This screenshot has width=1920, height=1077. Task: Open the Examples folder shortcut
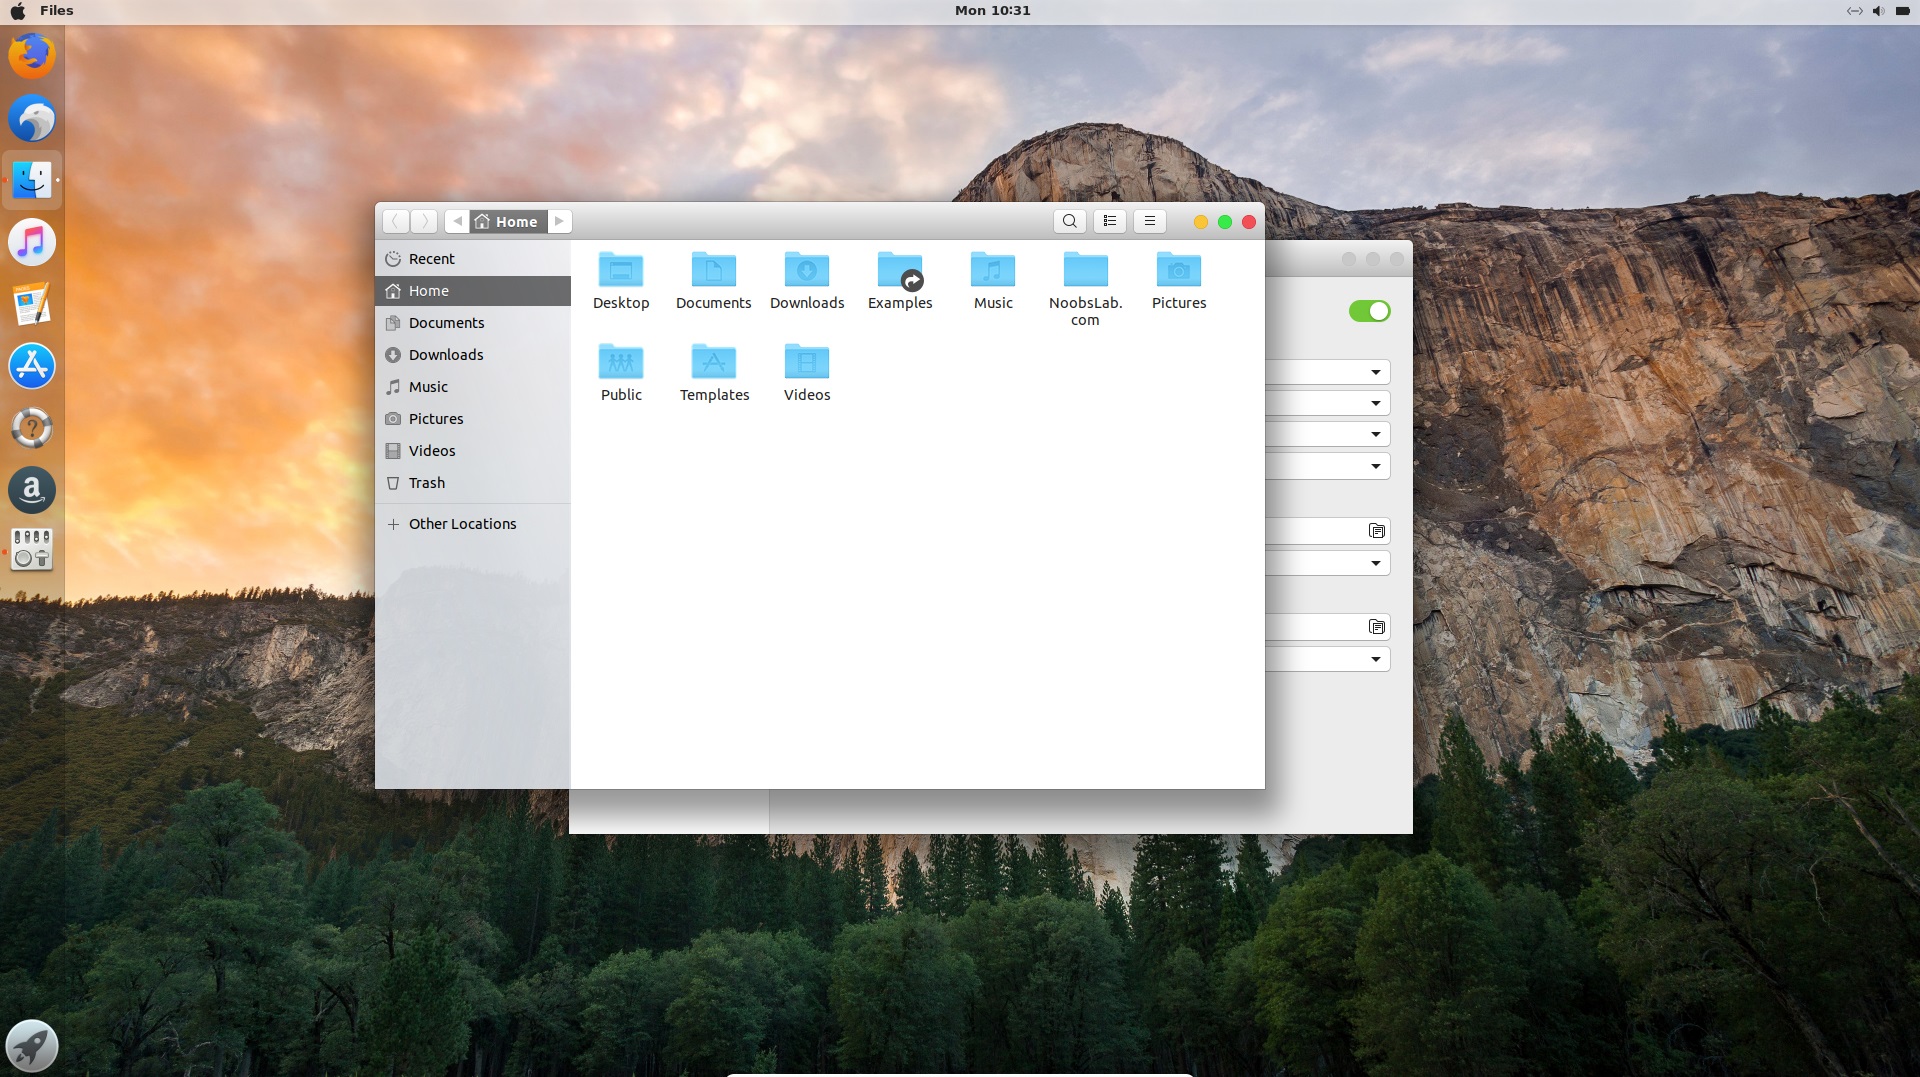pos(899,270)
